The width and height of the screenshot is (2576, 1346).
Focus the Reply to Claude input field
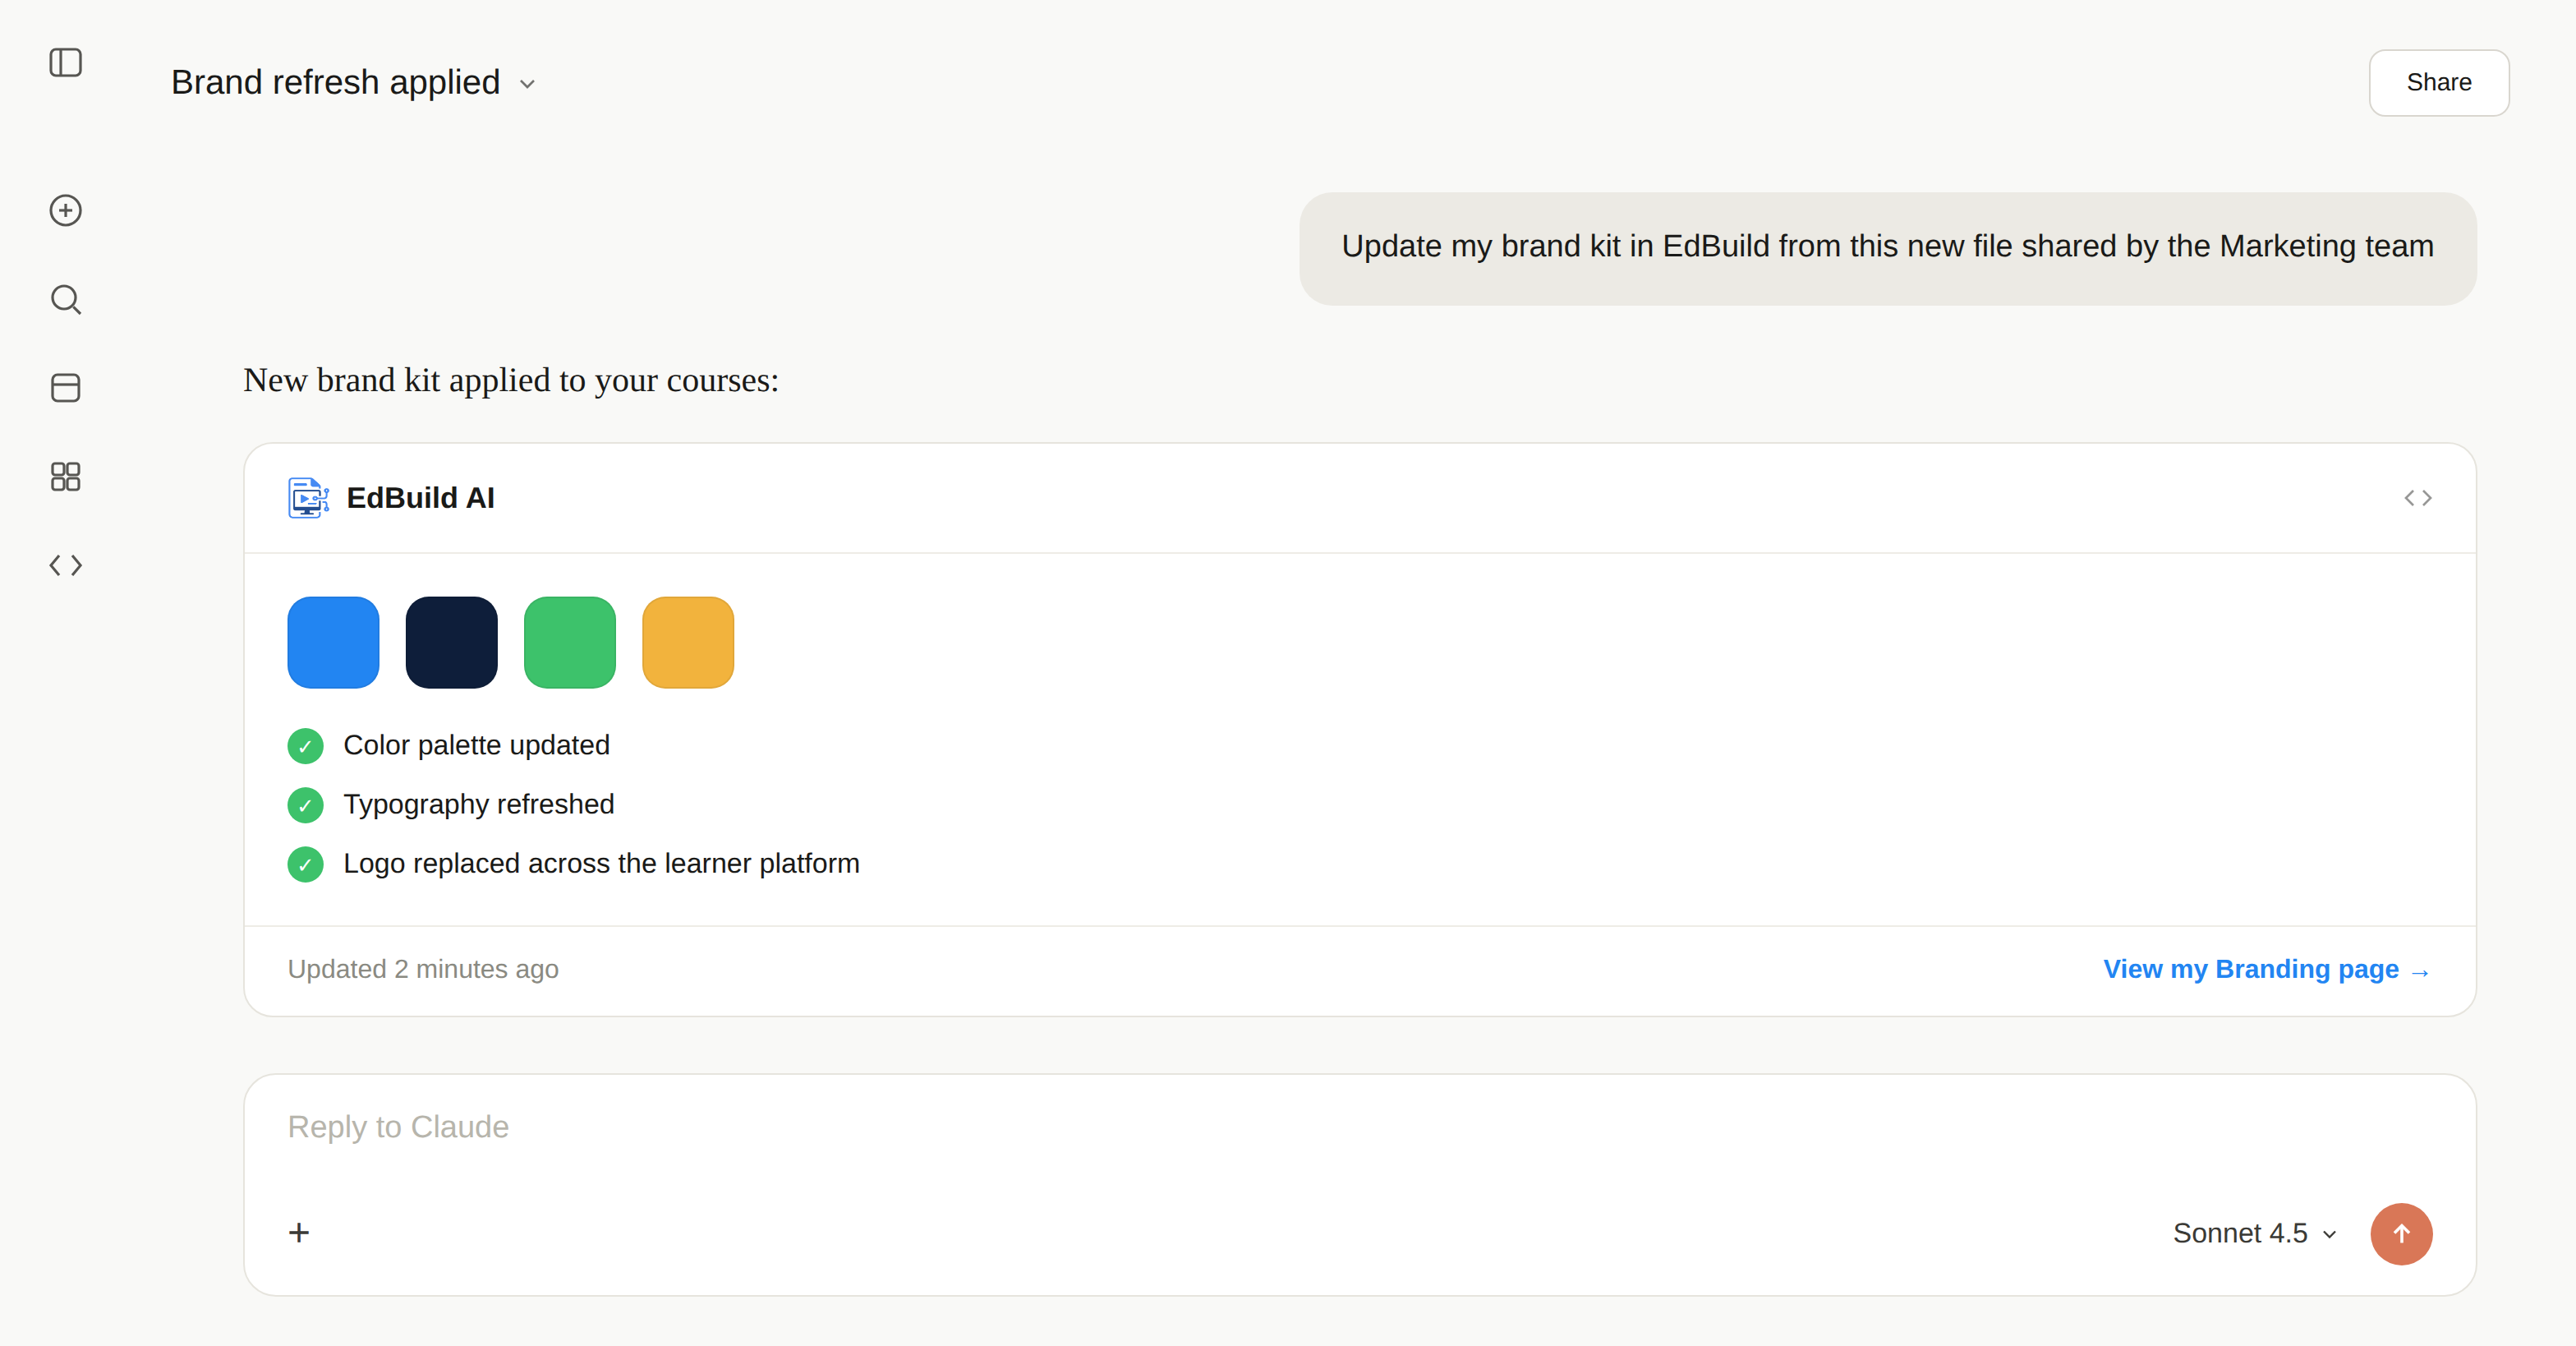(1359, 1127)
